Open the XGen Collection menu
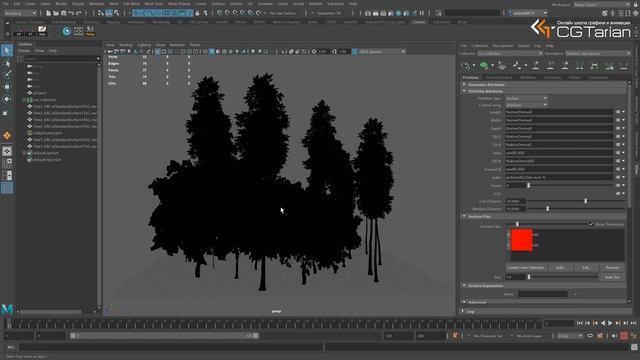This screenshot has height=360, width=640. 480,46
